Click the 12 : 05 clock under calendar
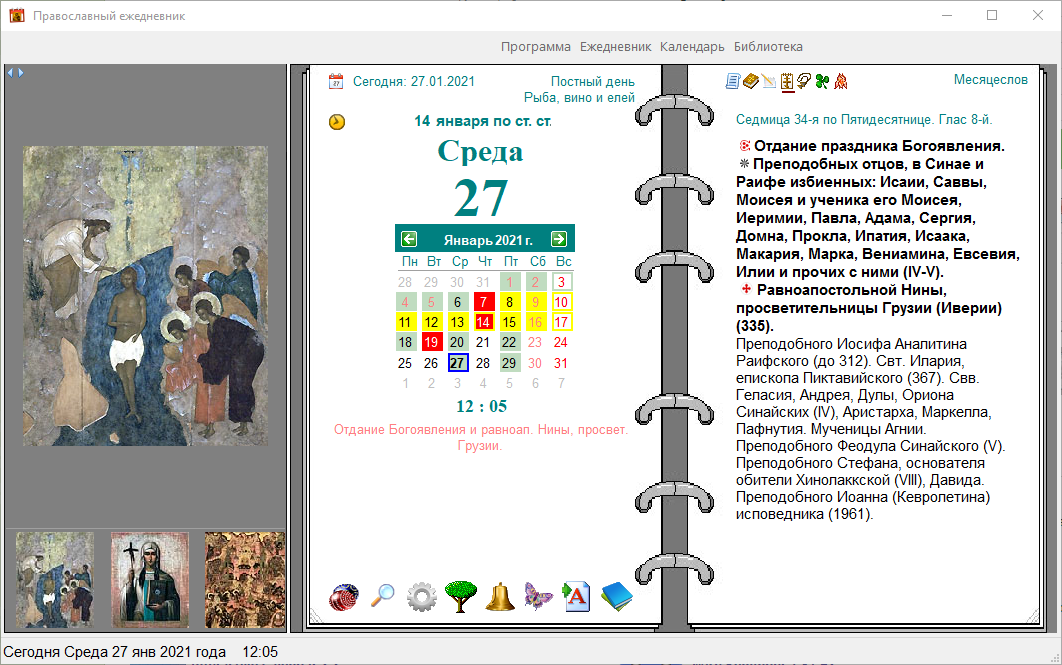This screenshot has width=1062, height=665. coord(482,406)
